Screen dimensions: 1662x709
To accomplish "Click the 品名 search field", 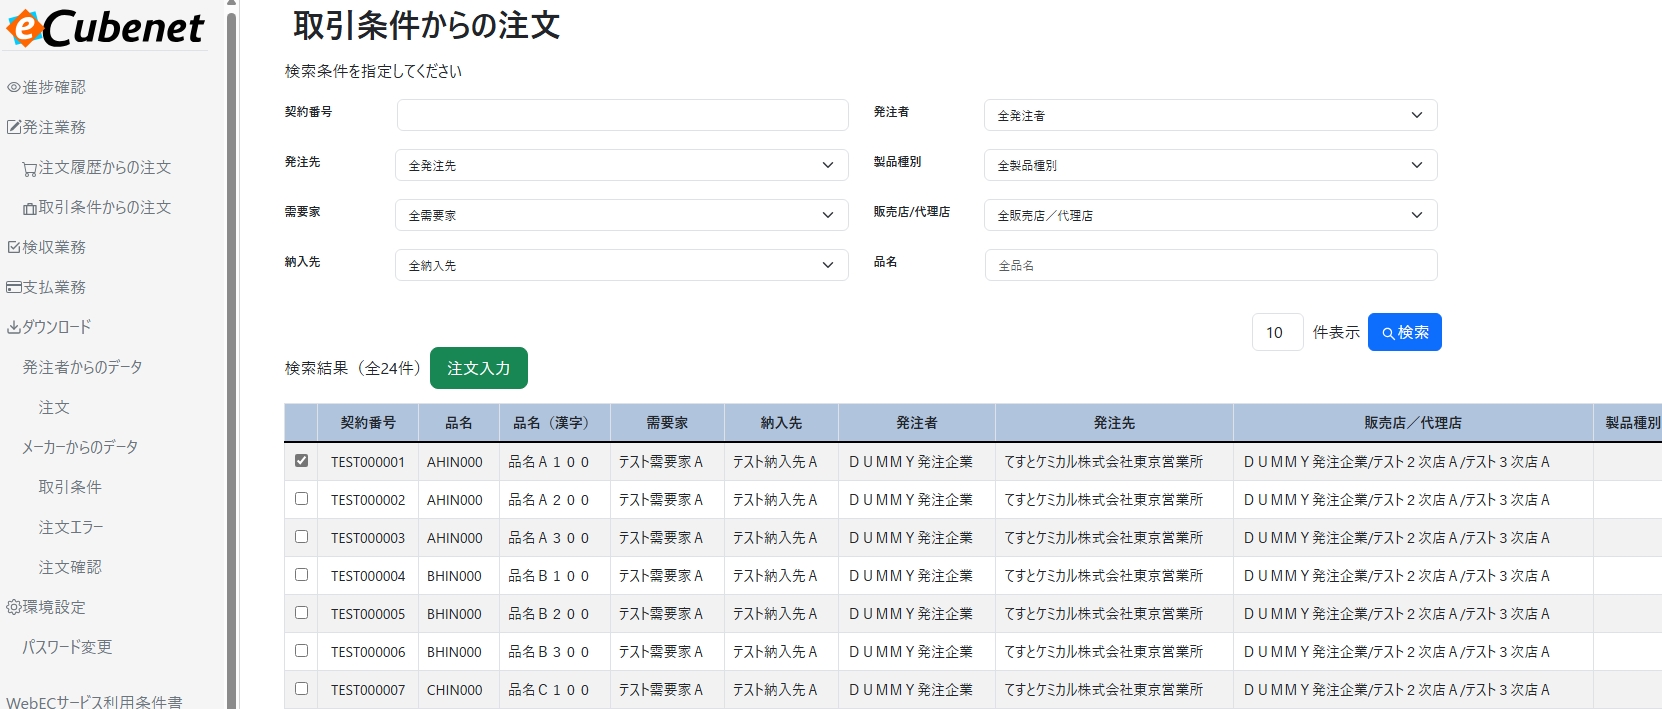I will click(1210, 265).
